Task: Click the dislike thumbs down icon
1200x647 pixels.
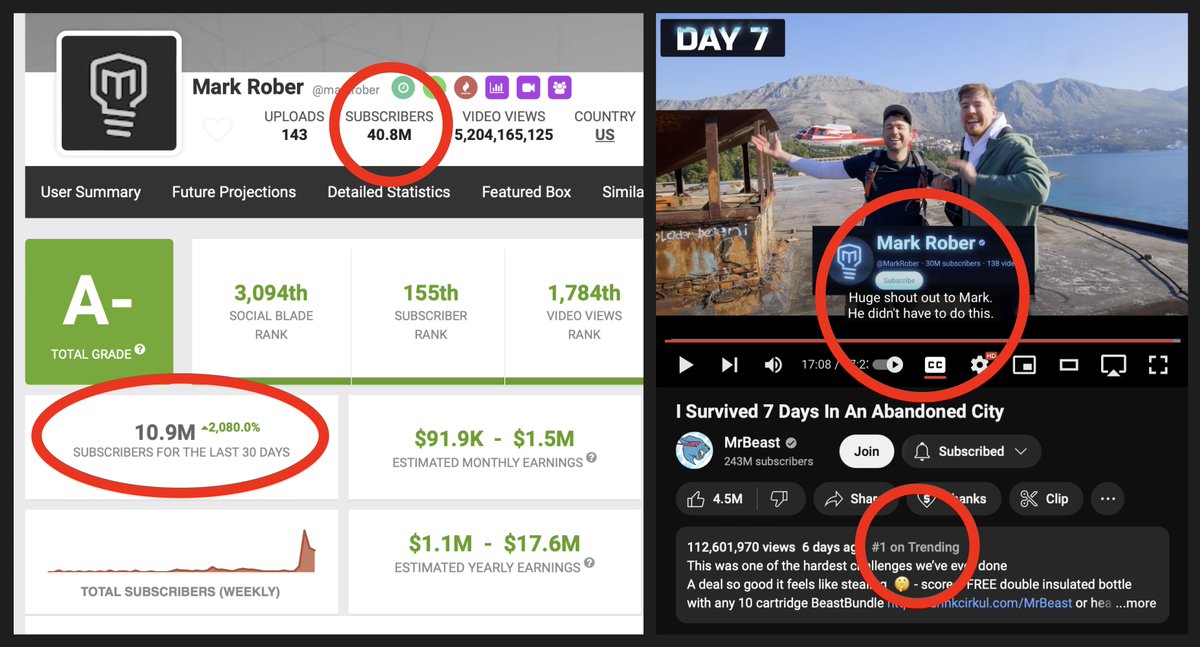Action: tap(780, 498)
